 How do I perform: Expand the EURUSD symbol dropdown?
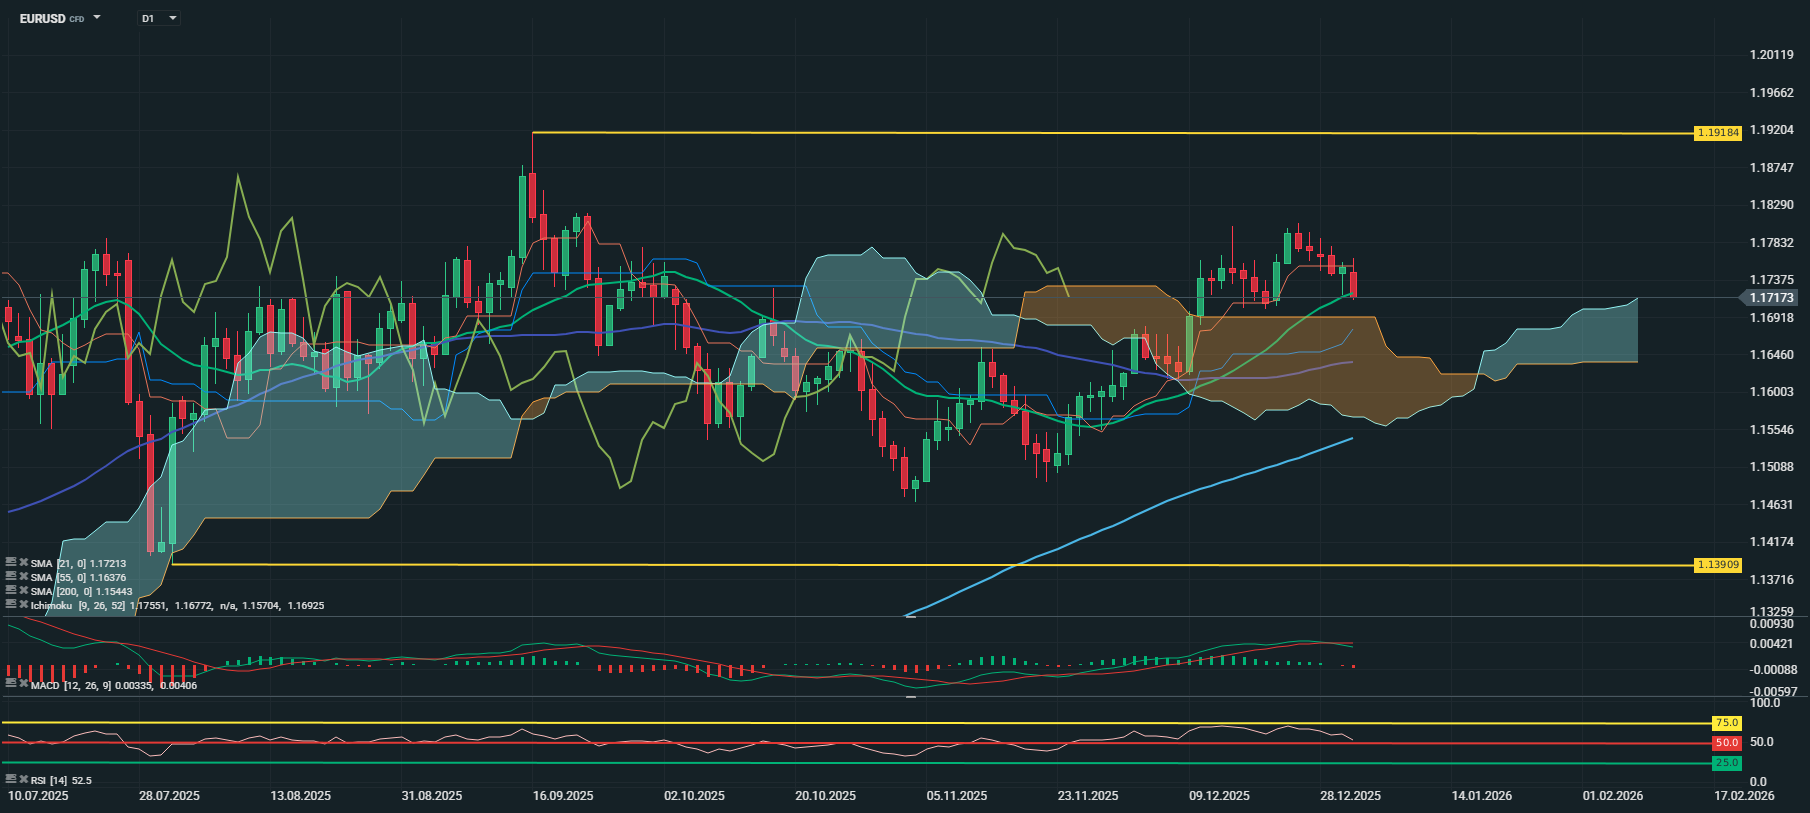[97, 18]
